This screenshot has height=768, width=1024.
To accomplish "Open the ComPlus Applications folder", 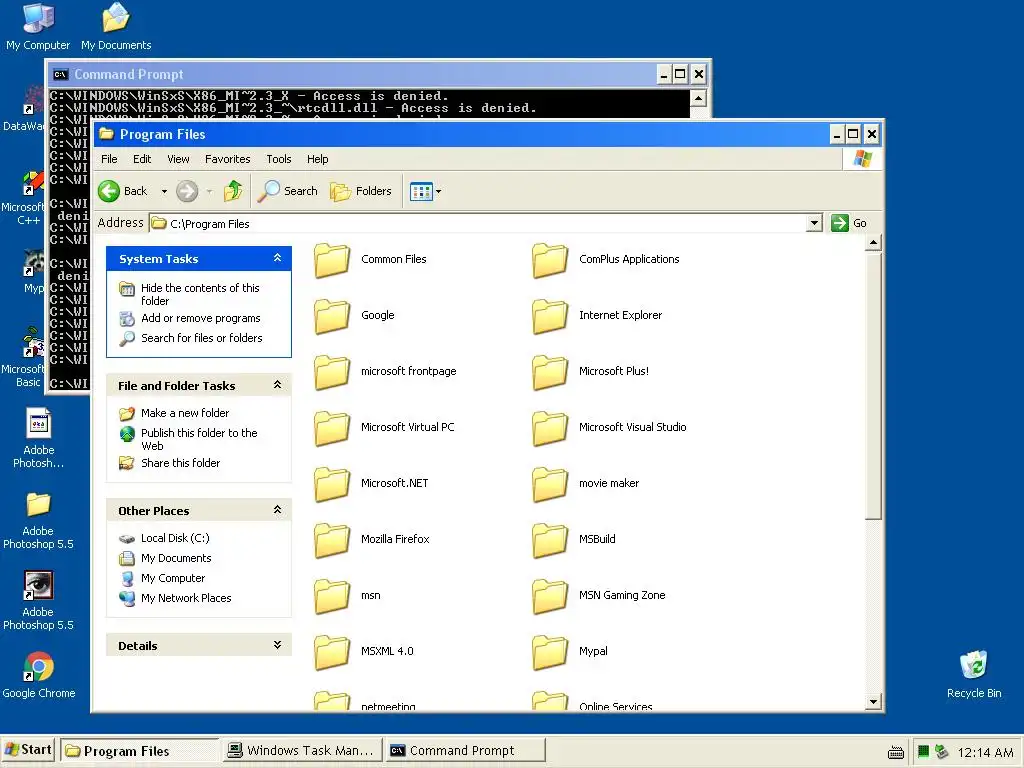I will pos(606,259).
